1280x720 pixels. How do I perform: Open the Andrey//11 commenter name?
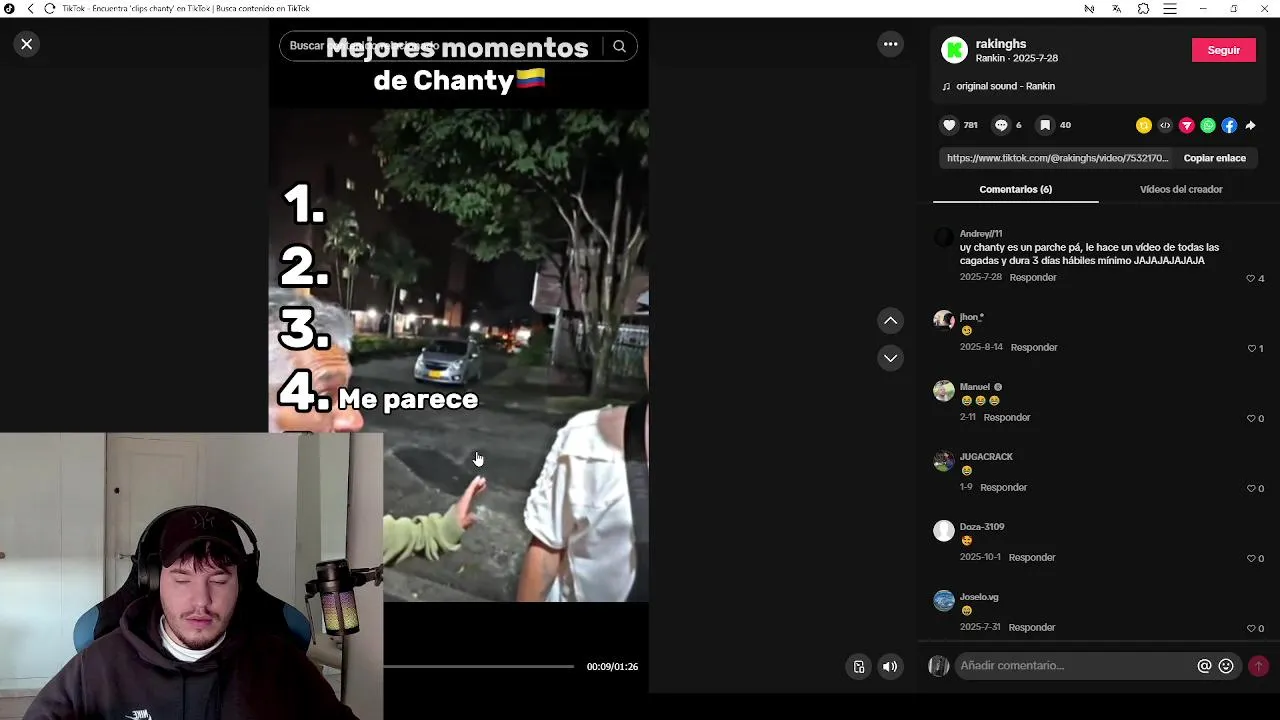(981, 233)
